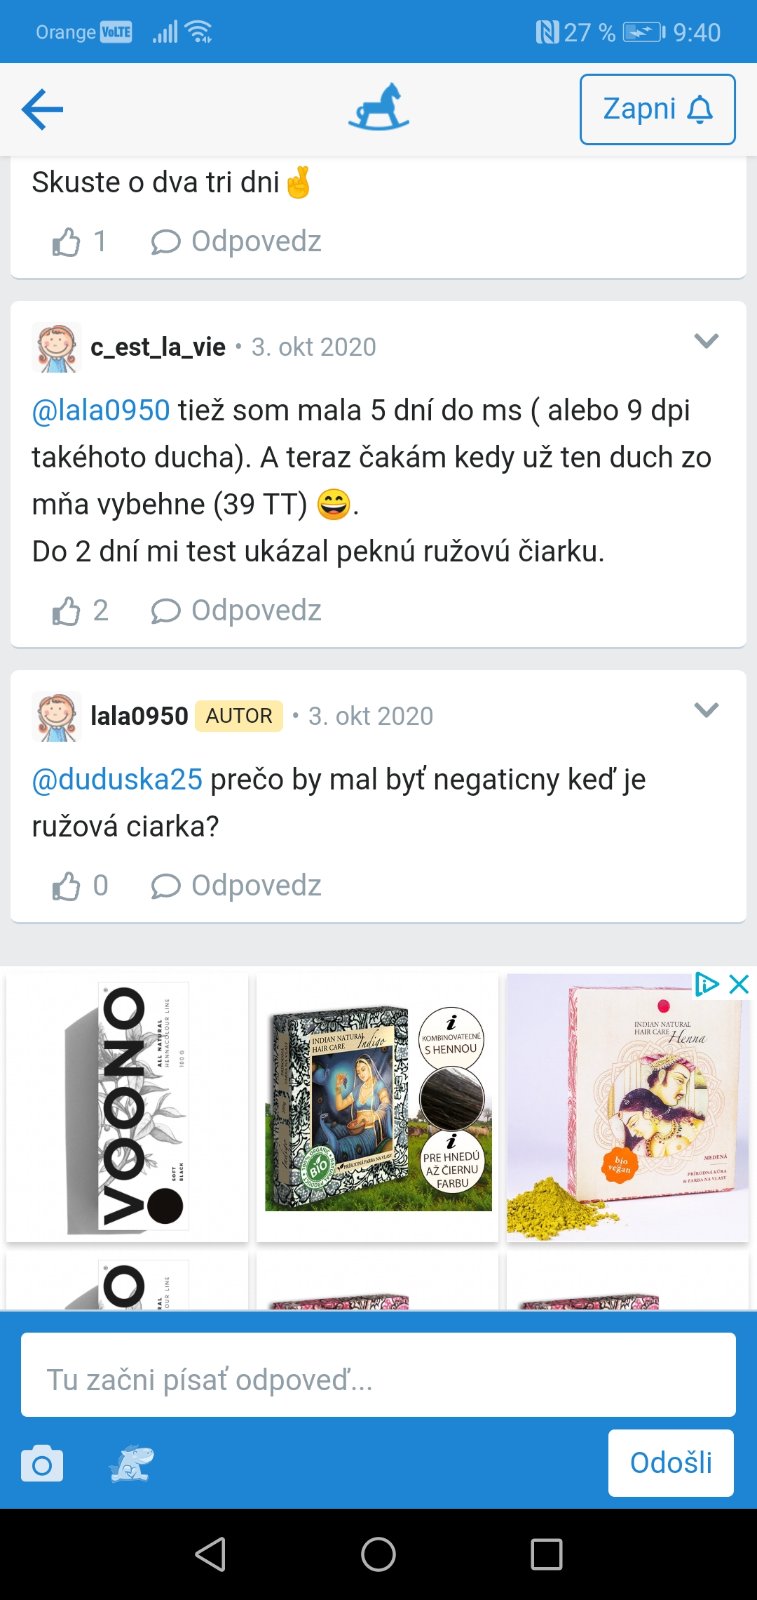
Task: Tap the blue back arrow
Action: pyautogui.click(x=42, y=109)
